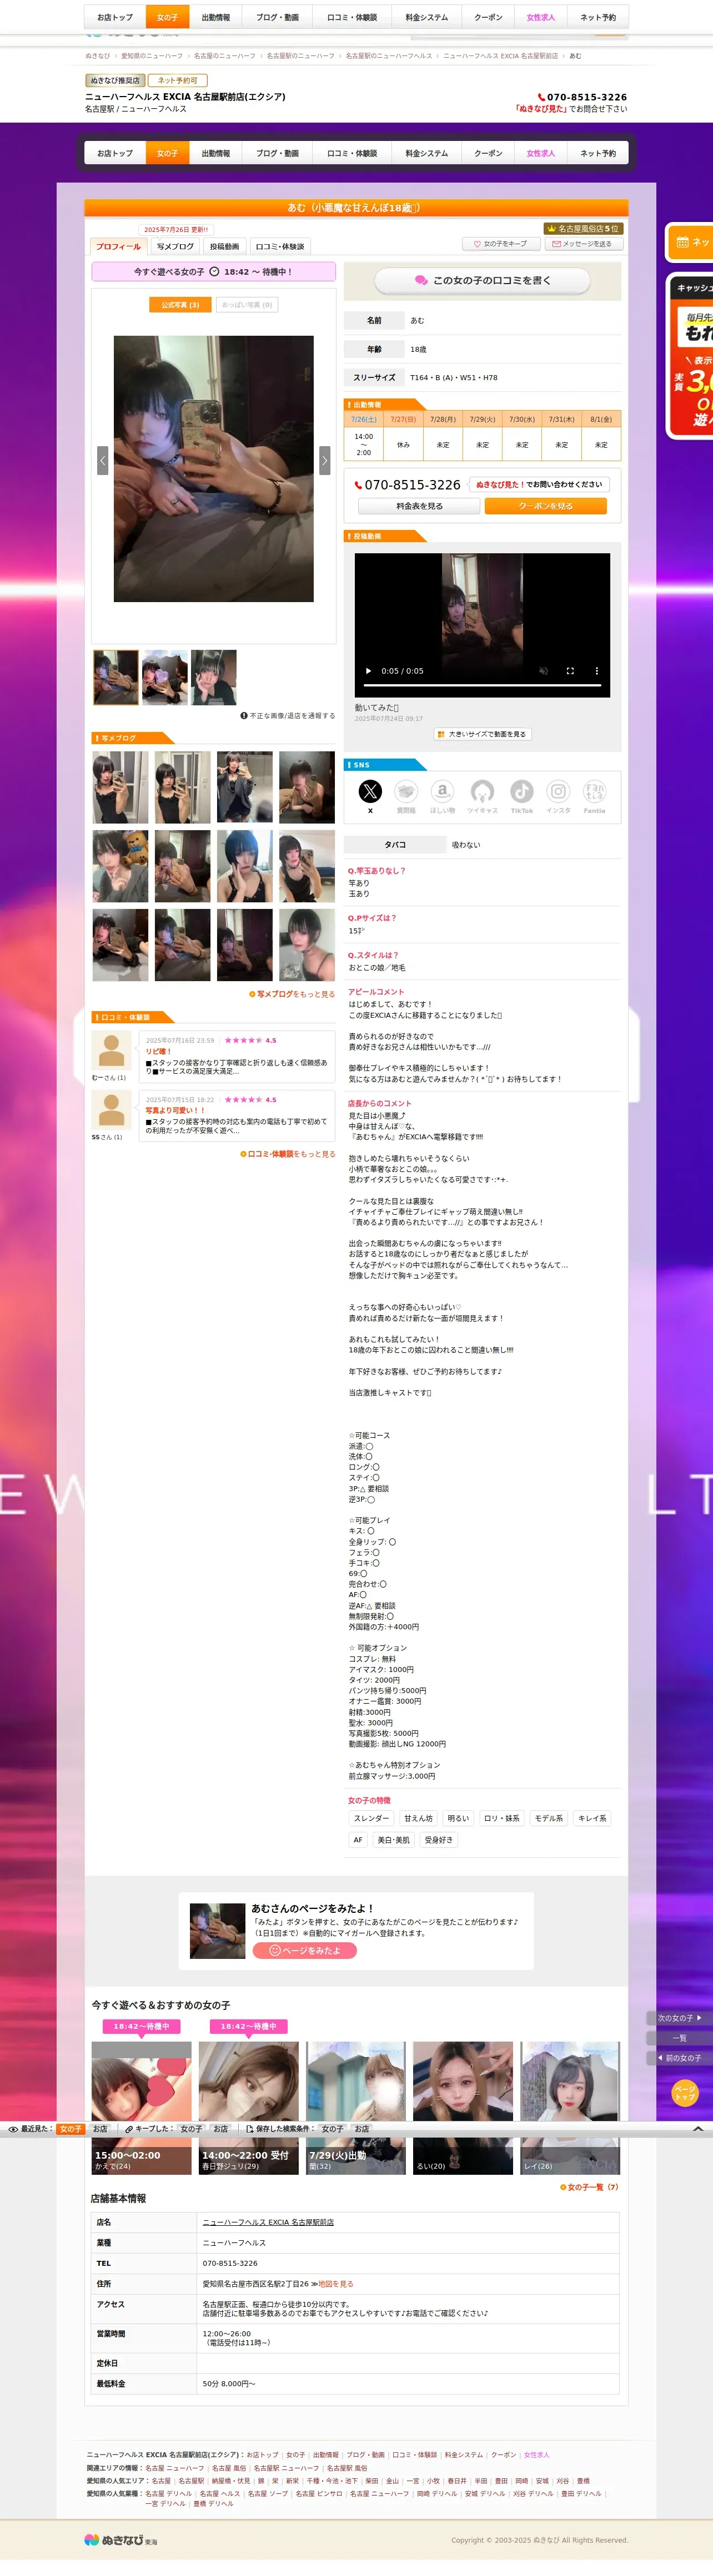Viewport: 713px width, 2576px height.
Task: Open the Fantia SNS icon
Action: pos(594,791)
